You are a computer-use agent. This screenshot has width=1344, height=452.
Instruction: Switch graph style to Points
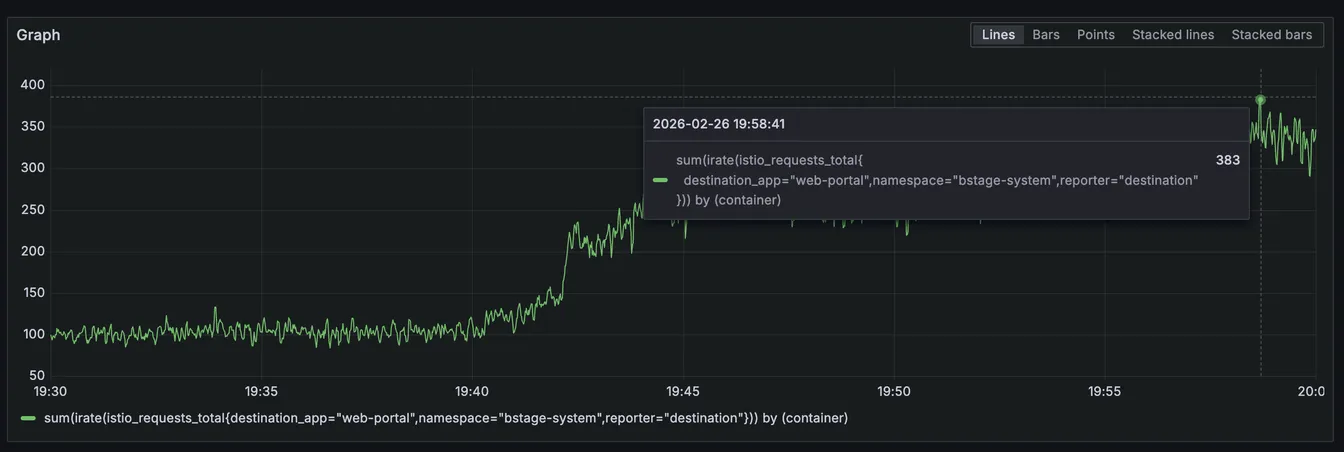coord(1096,35)
